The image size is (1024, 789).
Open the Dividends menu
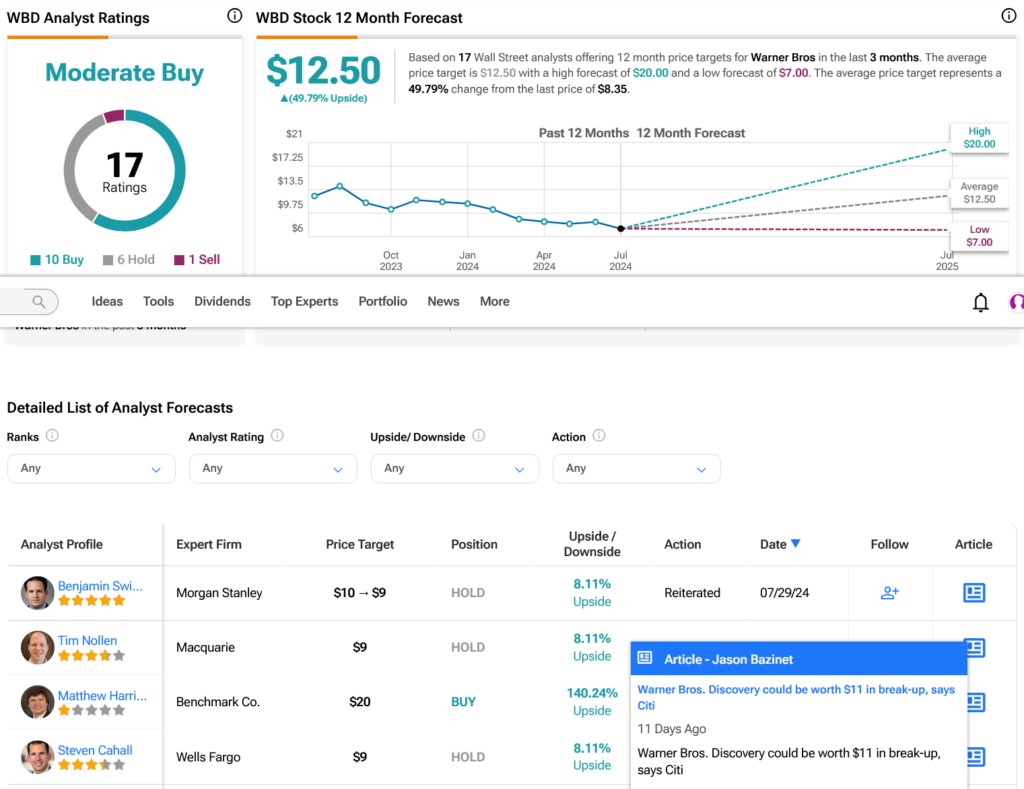pyautogui.click(x=222, y=301)
